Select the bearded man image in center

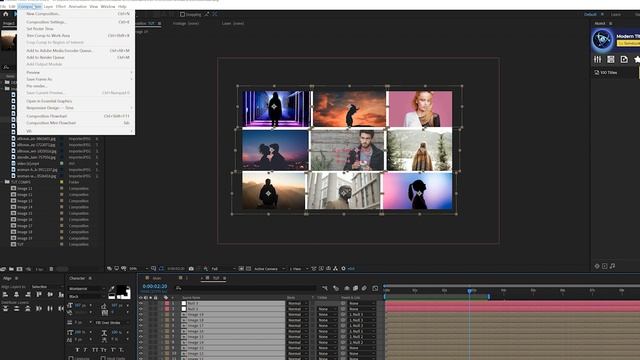coord(347,150)
